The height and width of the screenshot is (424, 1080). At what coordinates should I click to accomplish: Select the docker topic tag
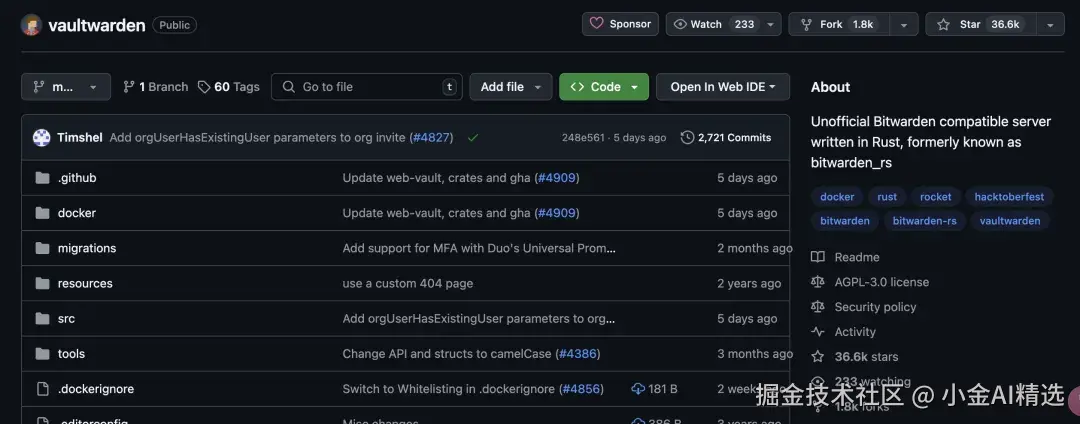tap(837, 197)
